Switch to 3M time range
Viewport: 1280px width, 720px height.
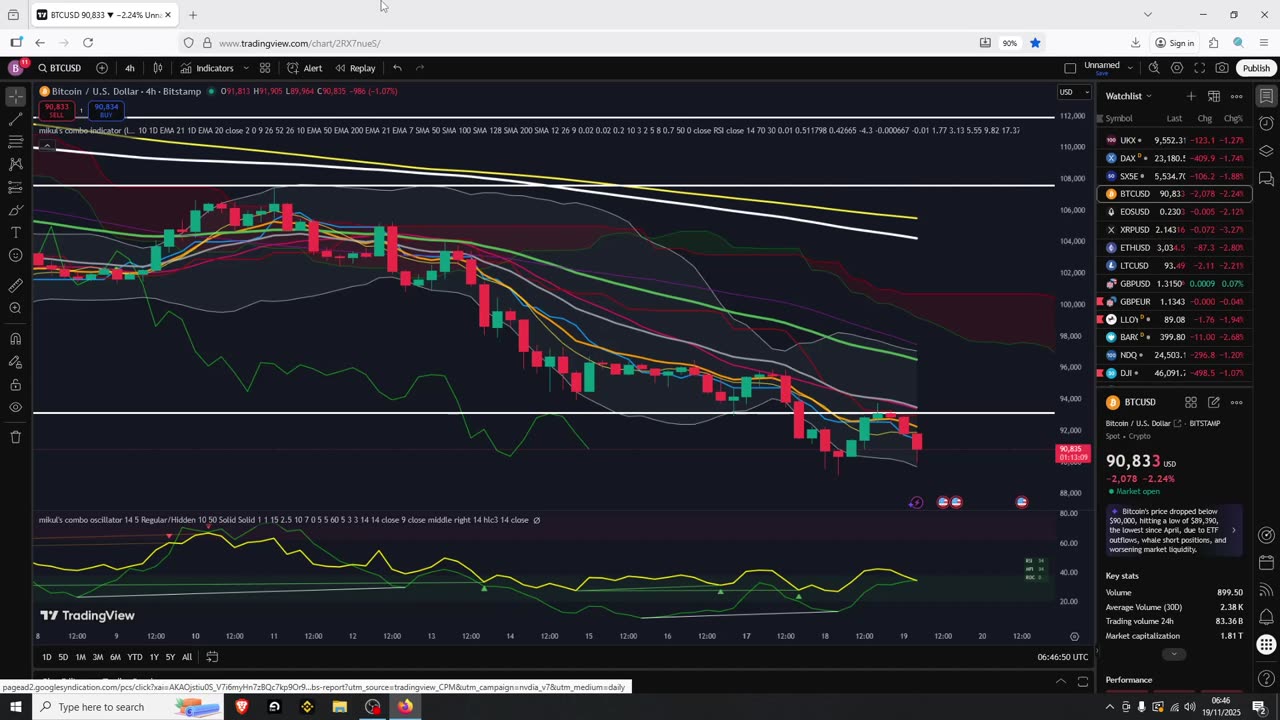coord(98,657)
